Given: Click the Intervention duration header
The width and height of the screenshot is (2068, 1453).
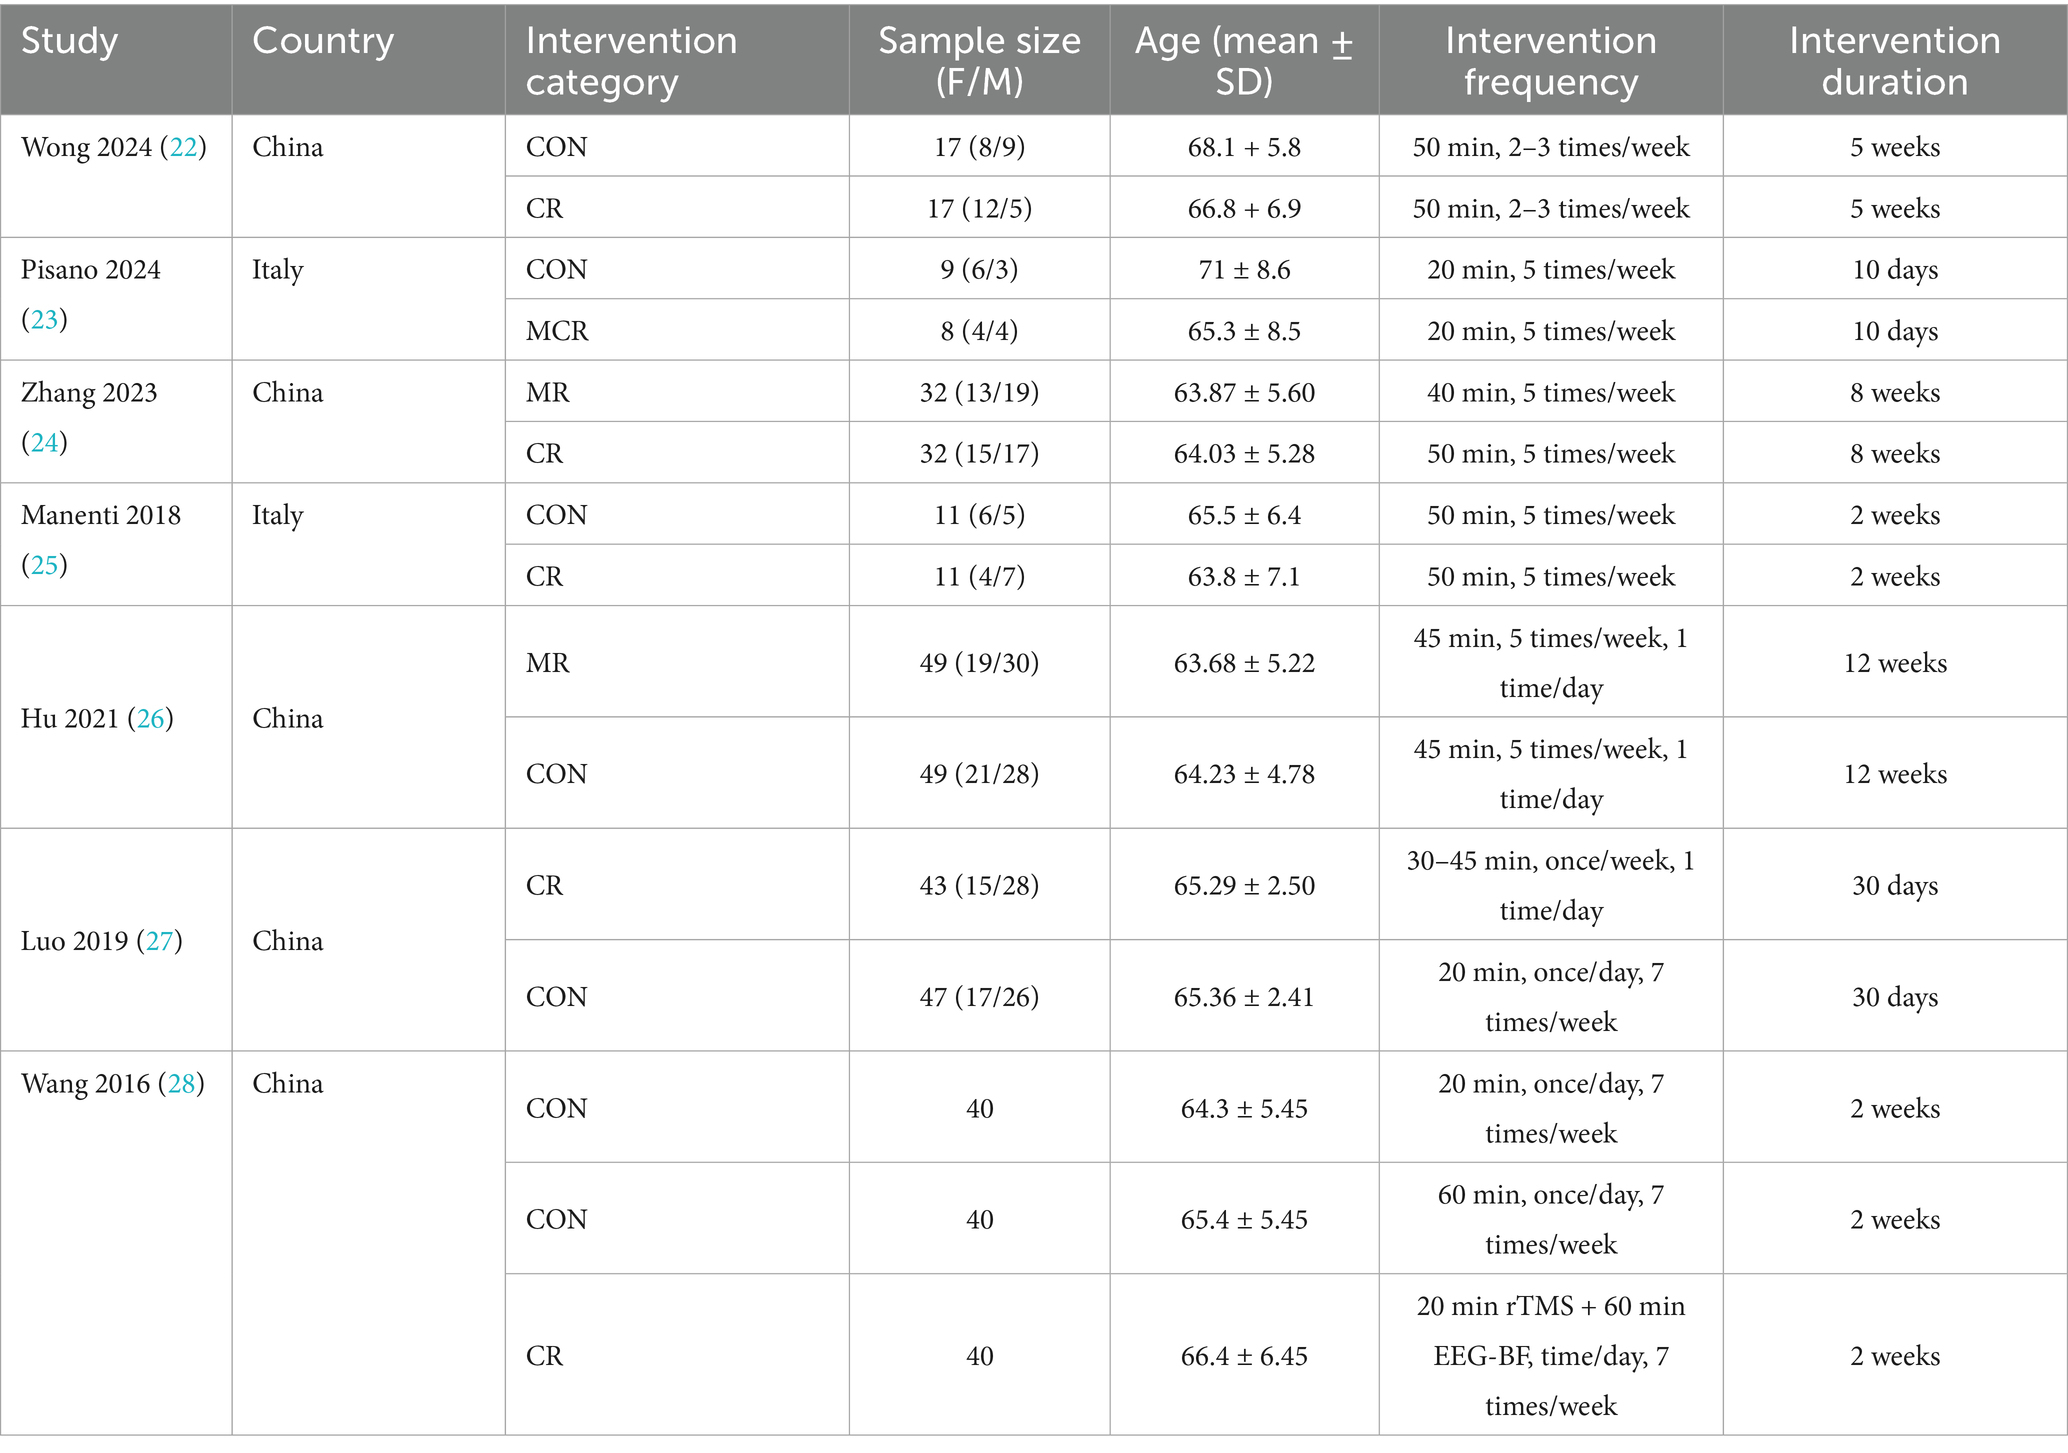Looking at the screenshot, I should (1894, 61).
